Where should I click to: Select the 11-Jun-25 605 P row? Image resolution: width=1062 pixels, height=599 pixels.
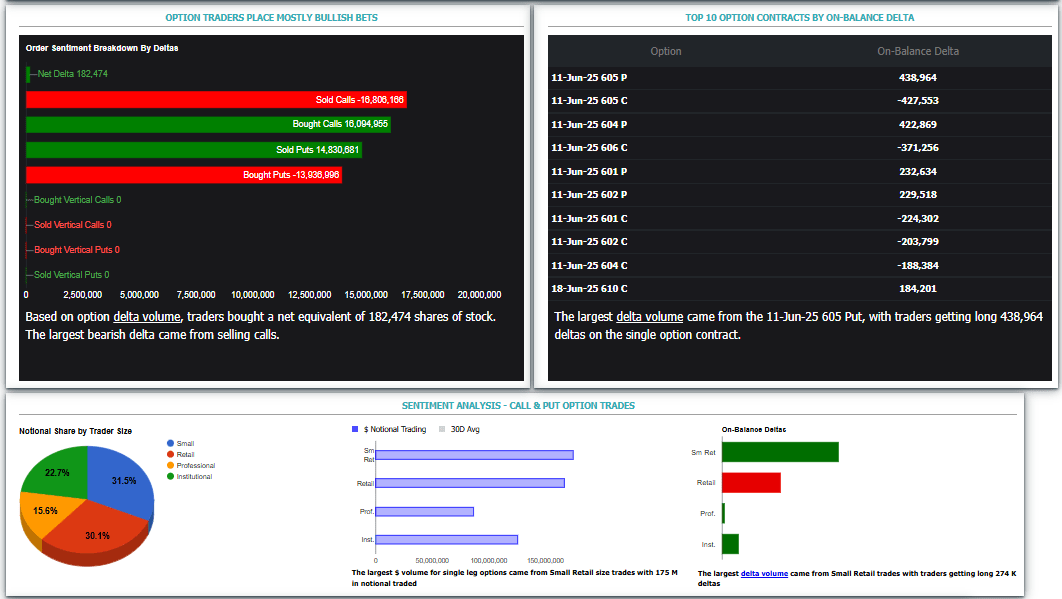click(799, 78)
